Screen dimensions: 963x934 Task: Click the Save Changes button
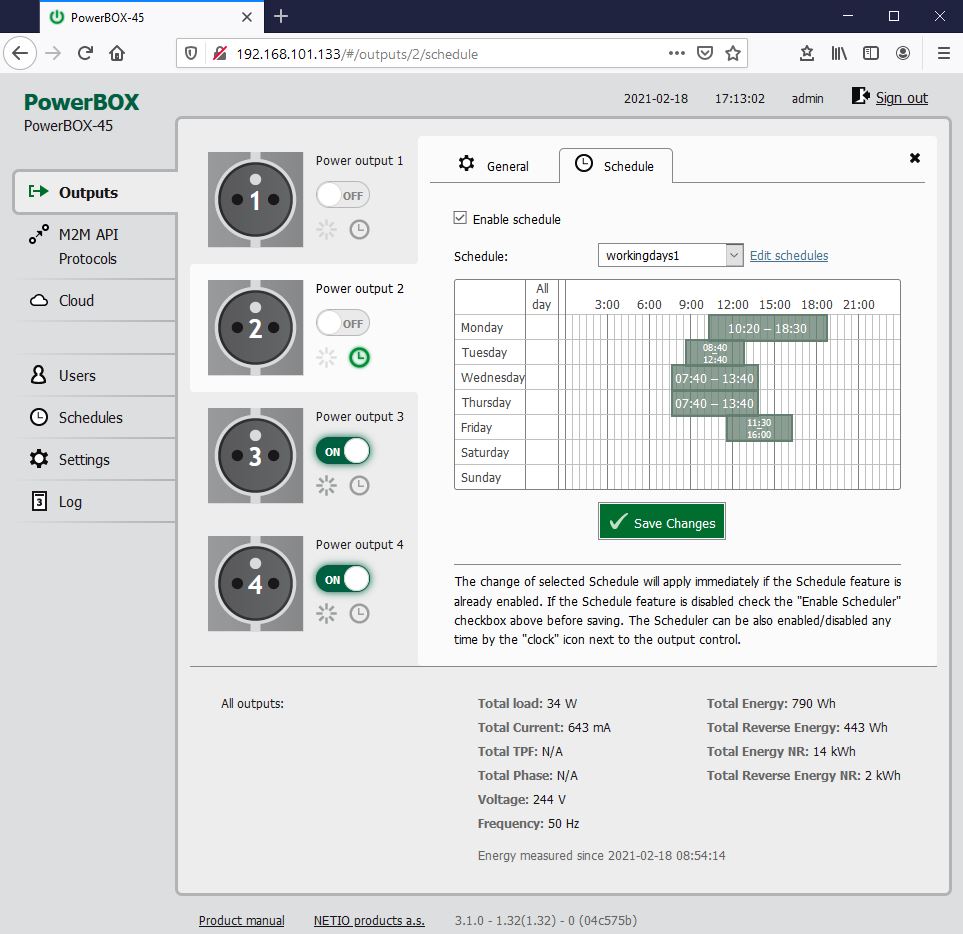661,521
